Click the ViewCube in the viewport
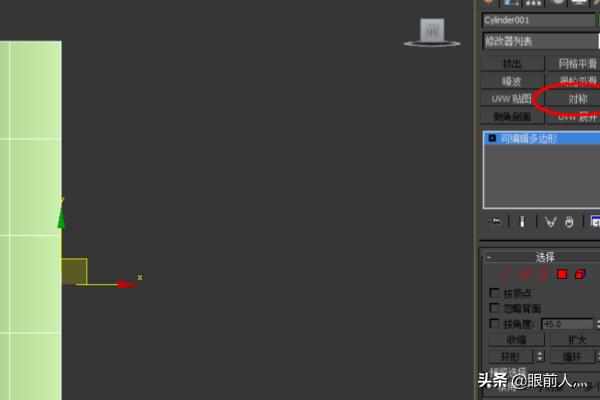Image resolution: width=600 pixels, height=400 pixels. click(x=432, y=32)
